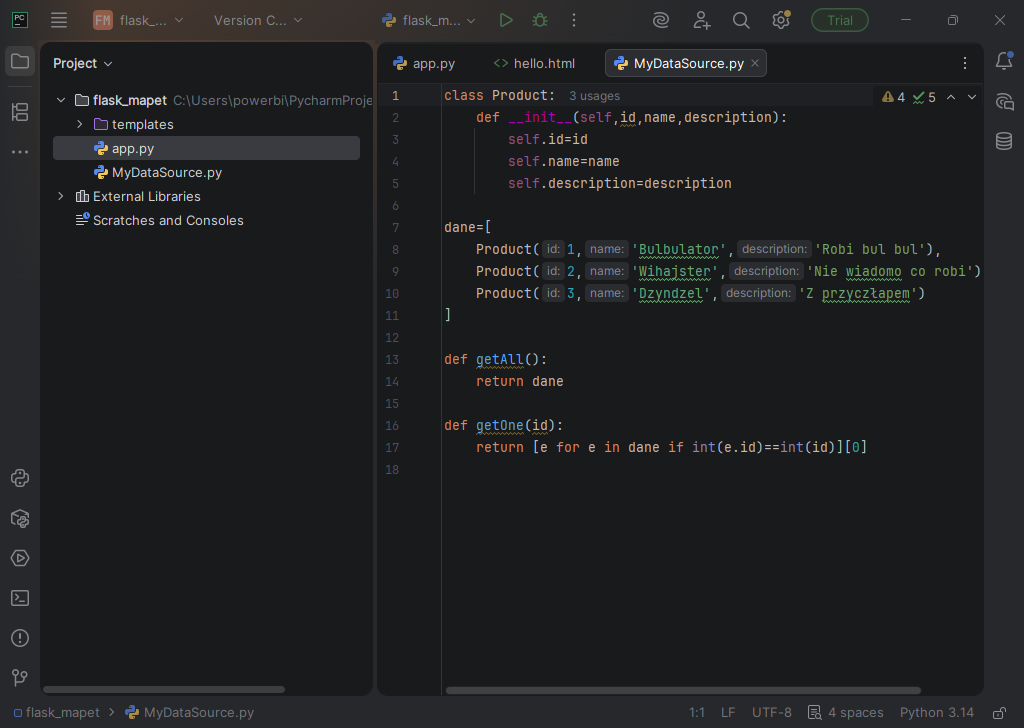Click the Project panel horizontal scrollbar
The image size is (1024, 728).
click(x=164, y=689)
